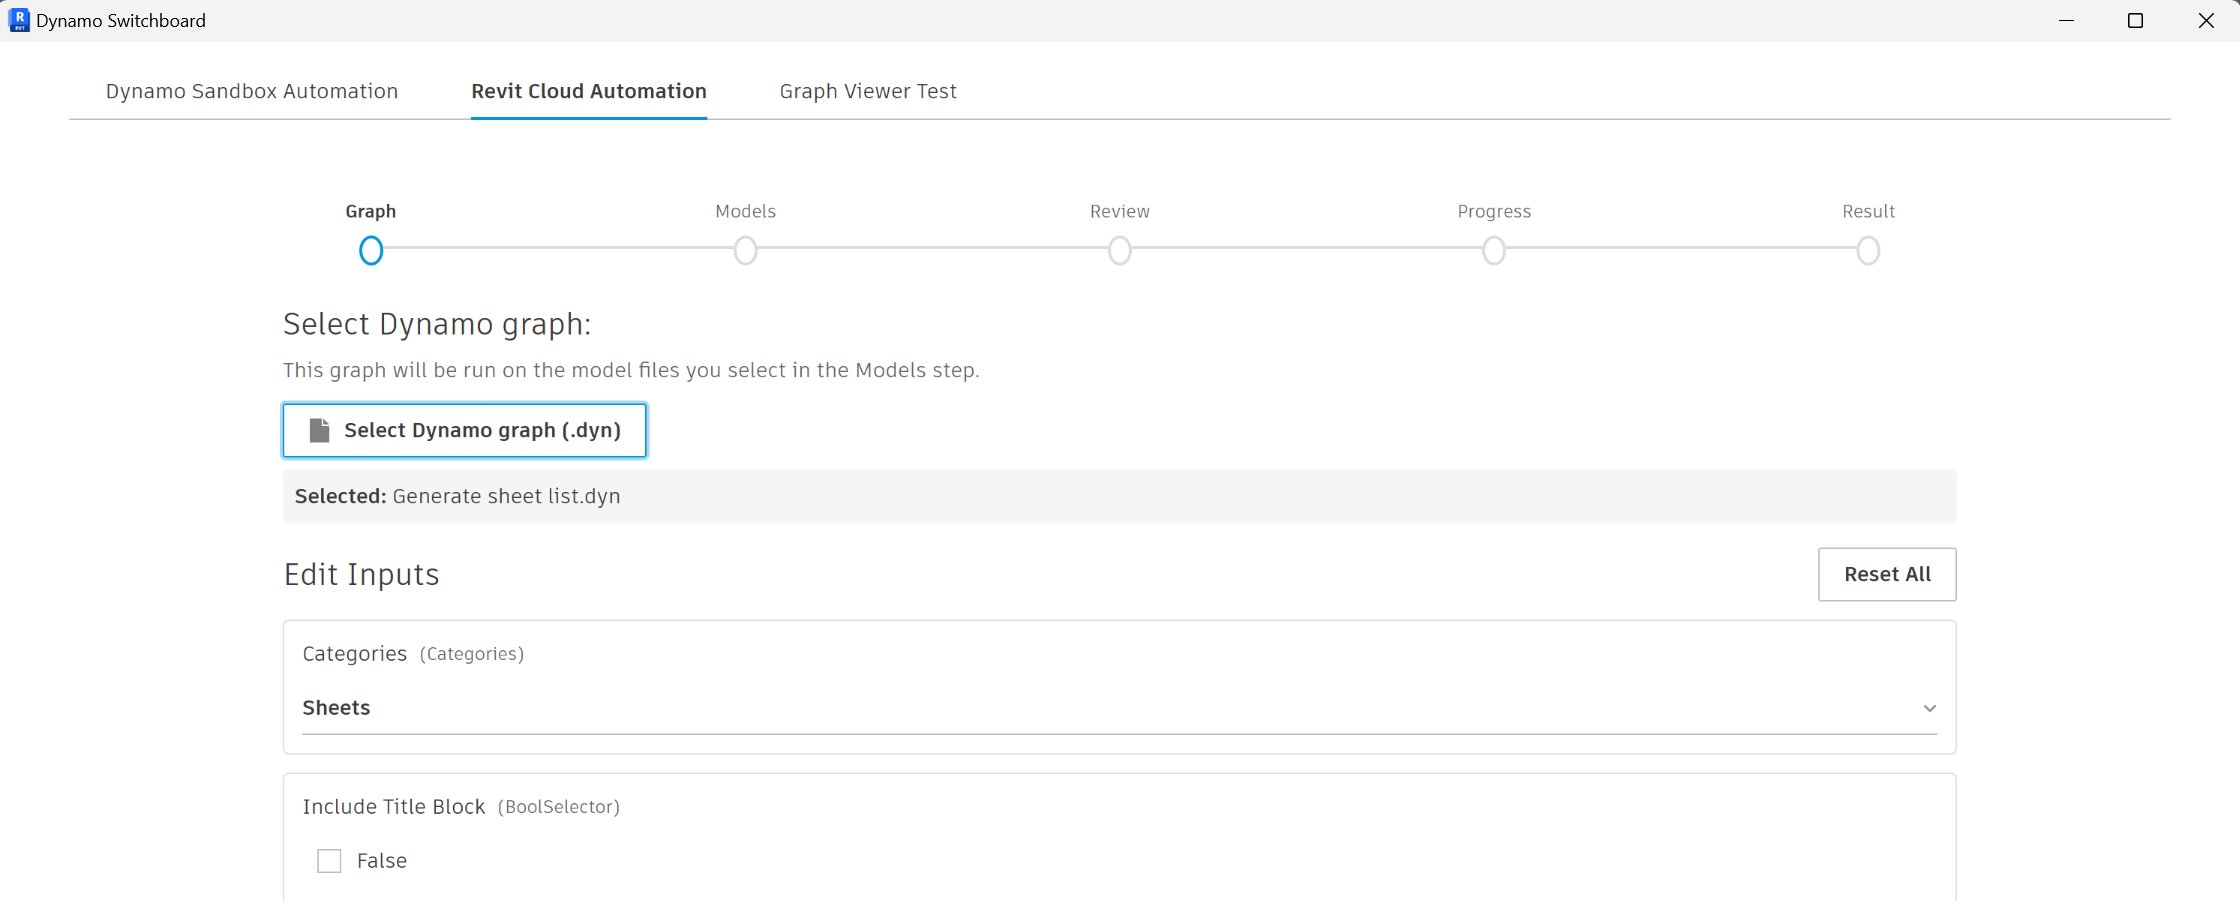This screenshot has height=901, width=2240.
Task: Click the Review step label
Action: point(1120,211)
